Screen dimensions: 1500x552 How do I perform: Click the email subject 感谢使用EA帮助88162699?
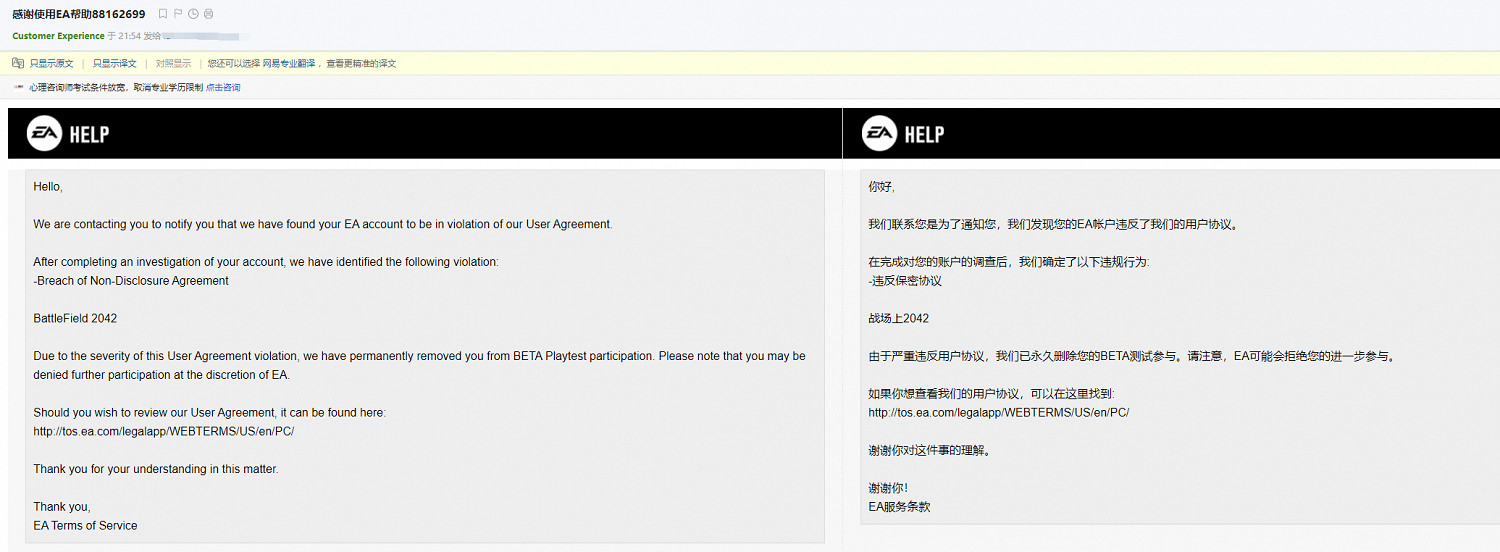pos(78,14)
